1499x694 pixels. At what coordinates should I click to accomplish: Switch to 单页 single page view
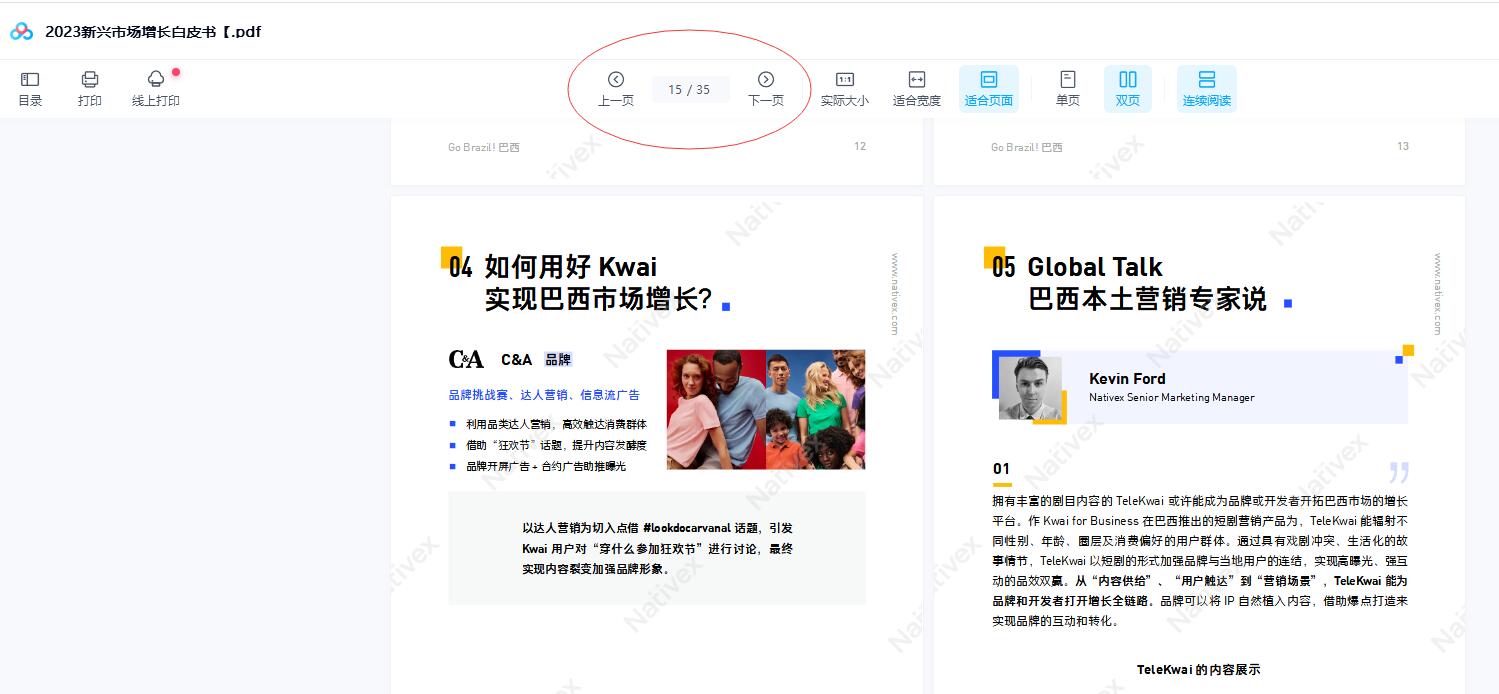[x=1068, y=88]
